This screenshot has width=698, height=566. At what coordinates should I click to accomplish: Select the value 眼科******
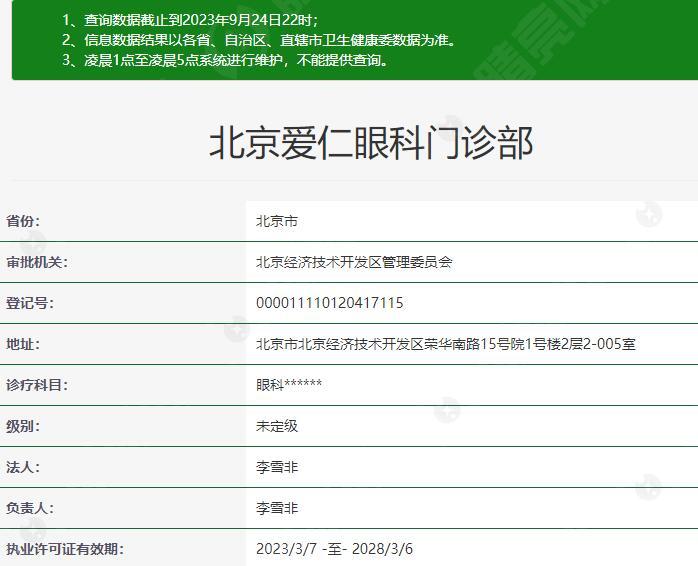289,384
